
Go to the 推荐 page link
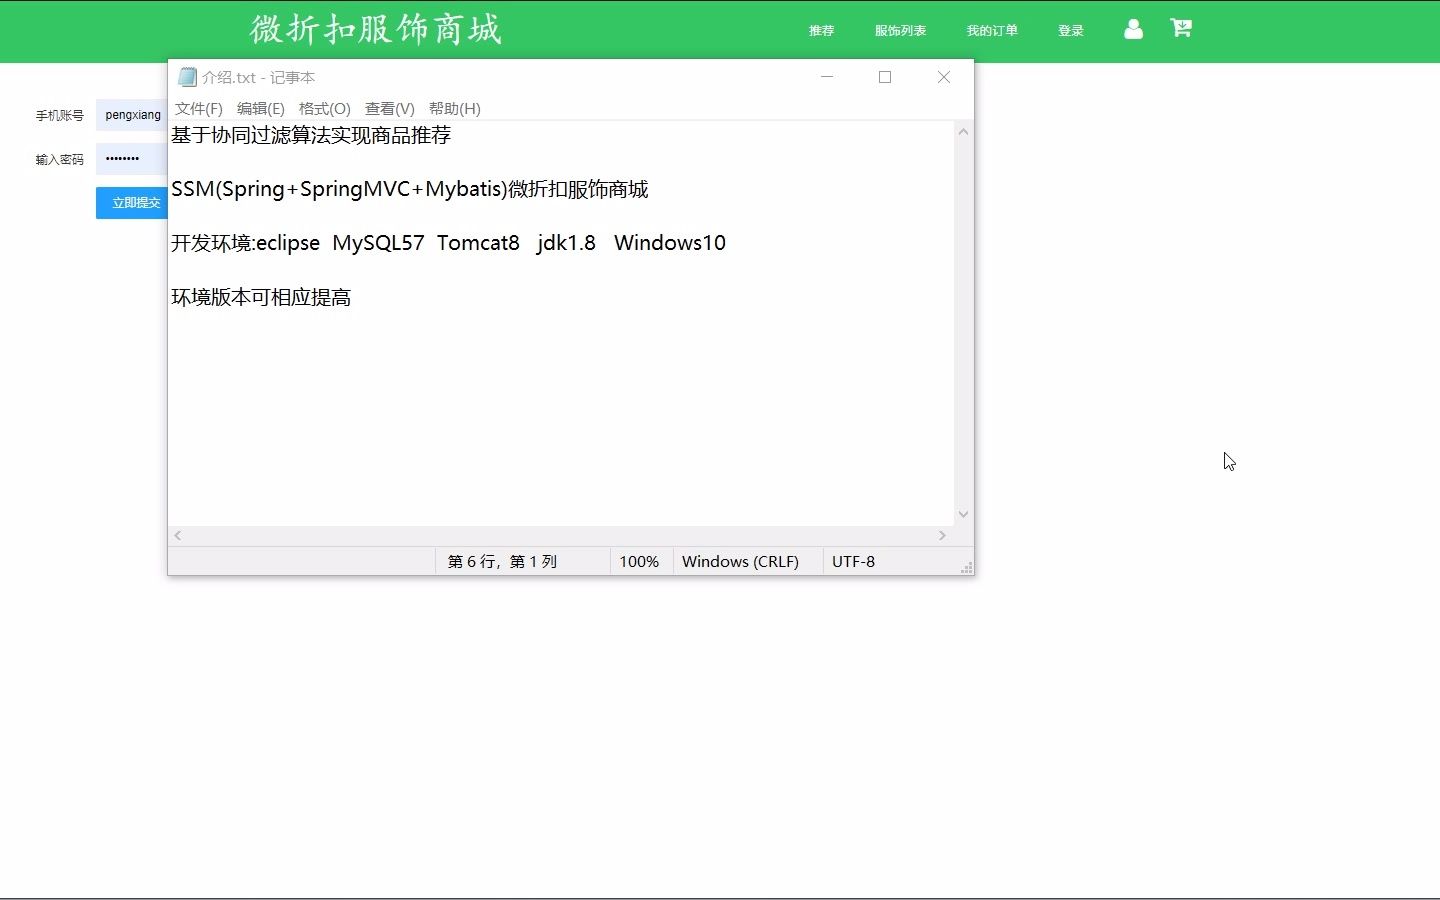(822, 31)
